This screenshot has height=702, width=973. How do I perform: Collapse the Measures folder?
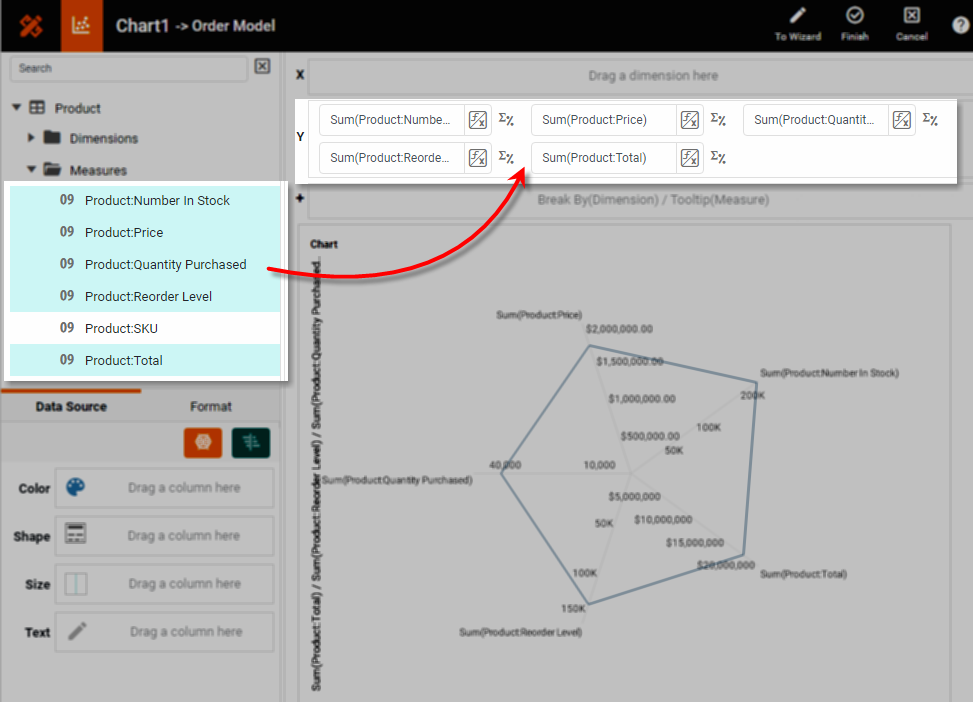click(x=31, y=170)
